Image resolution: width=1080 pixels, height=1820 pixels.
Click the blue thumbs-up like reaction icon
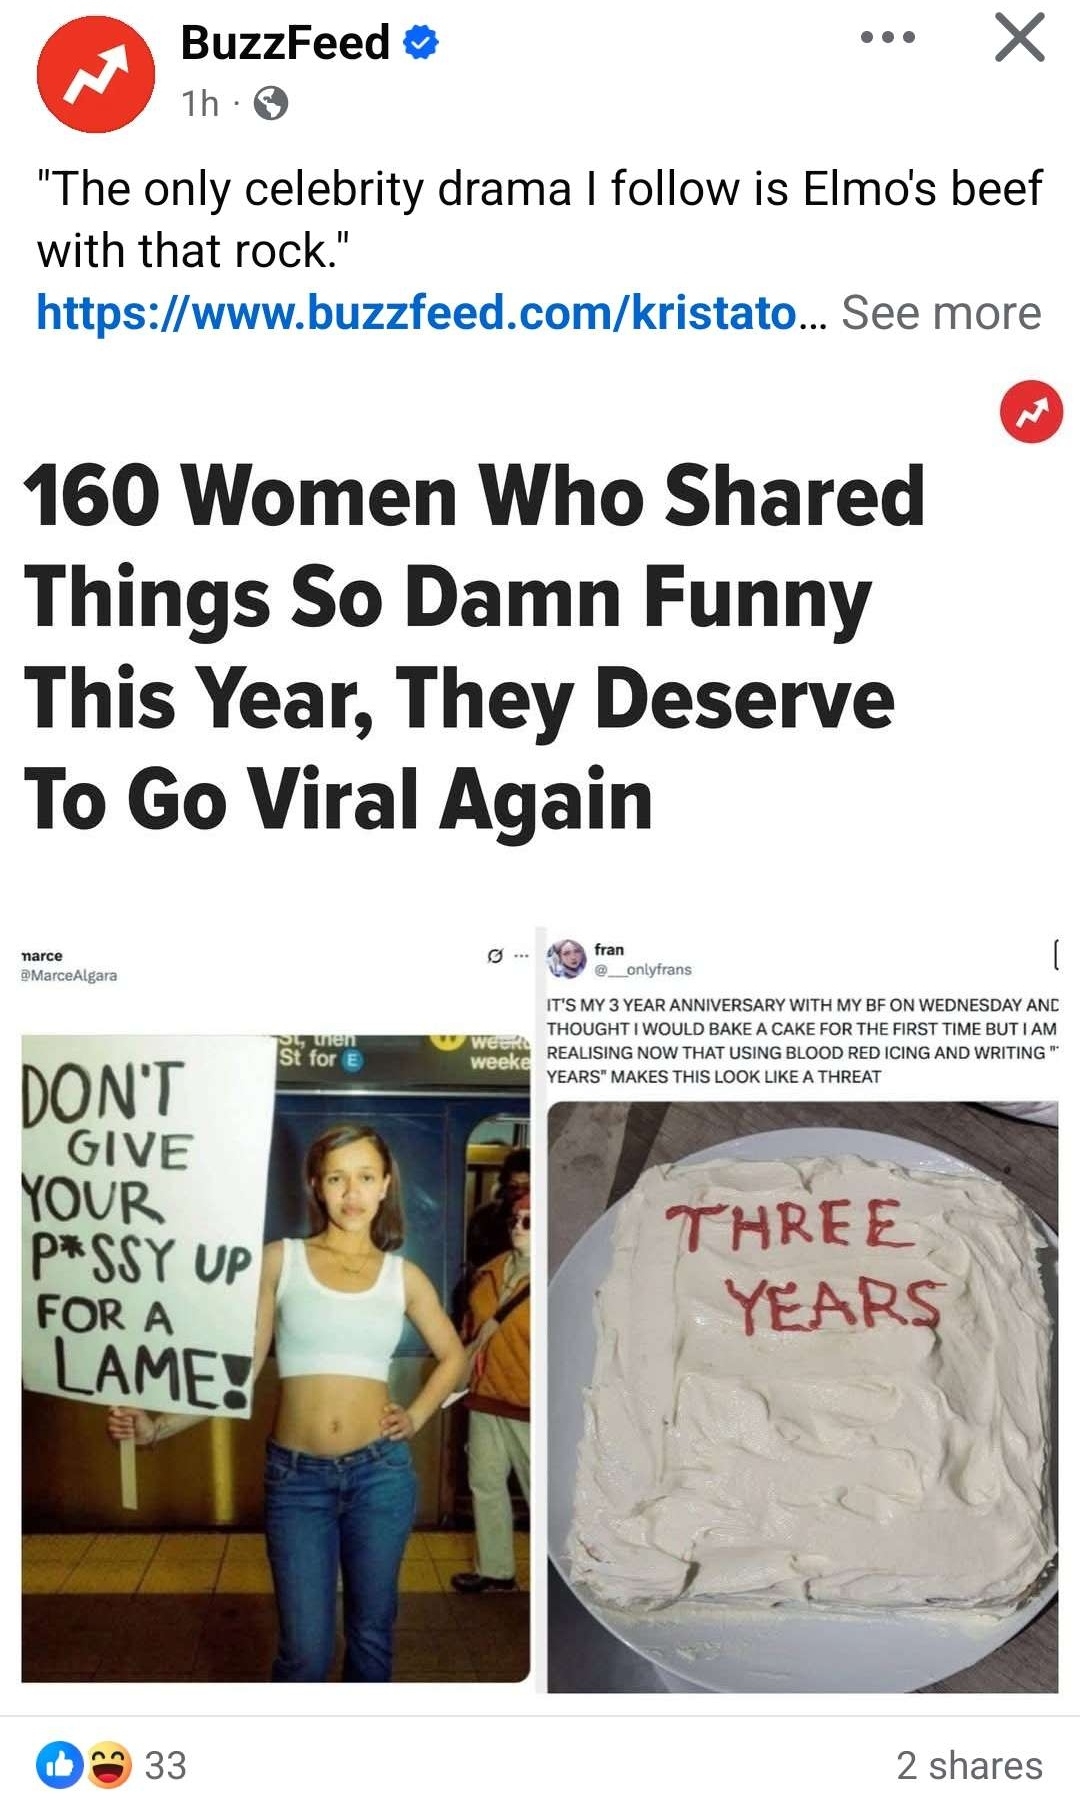[60, 1765]
